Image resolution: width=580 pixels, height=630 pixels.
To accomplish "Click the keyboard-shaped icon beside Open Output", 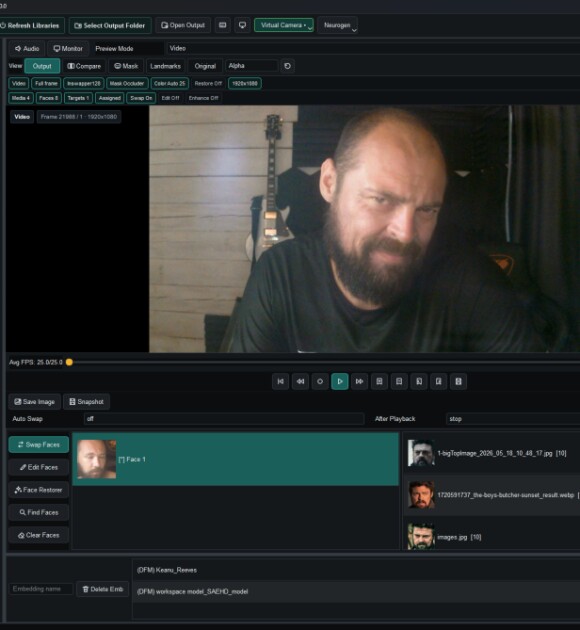I will pos(223,25).
